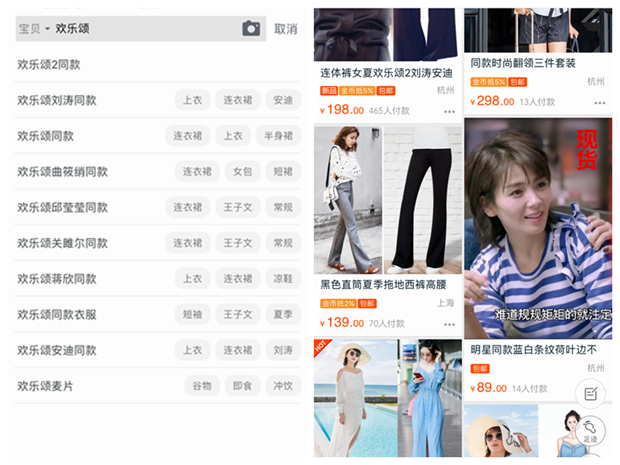Tap 安迪 tag in 欢乐颂刘涛同款 row
Image resolution: width=620 pixels, height=465 pixels.
tap(283, 100)
